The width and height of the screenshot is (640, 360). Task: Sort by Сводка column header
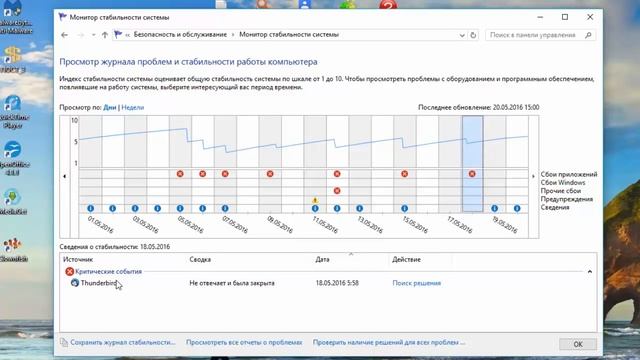pos(200,260)
